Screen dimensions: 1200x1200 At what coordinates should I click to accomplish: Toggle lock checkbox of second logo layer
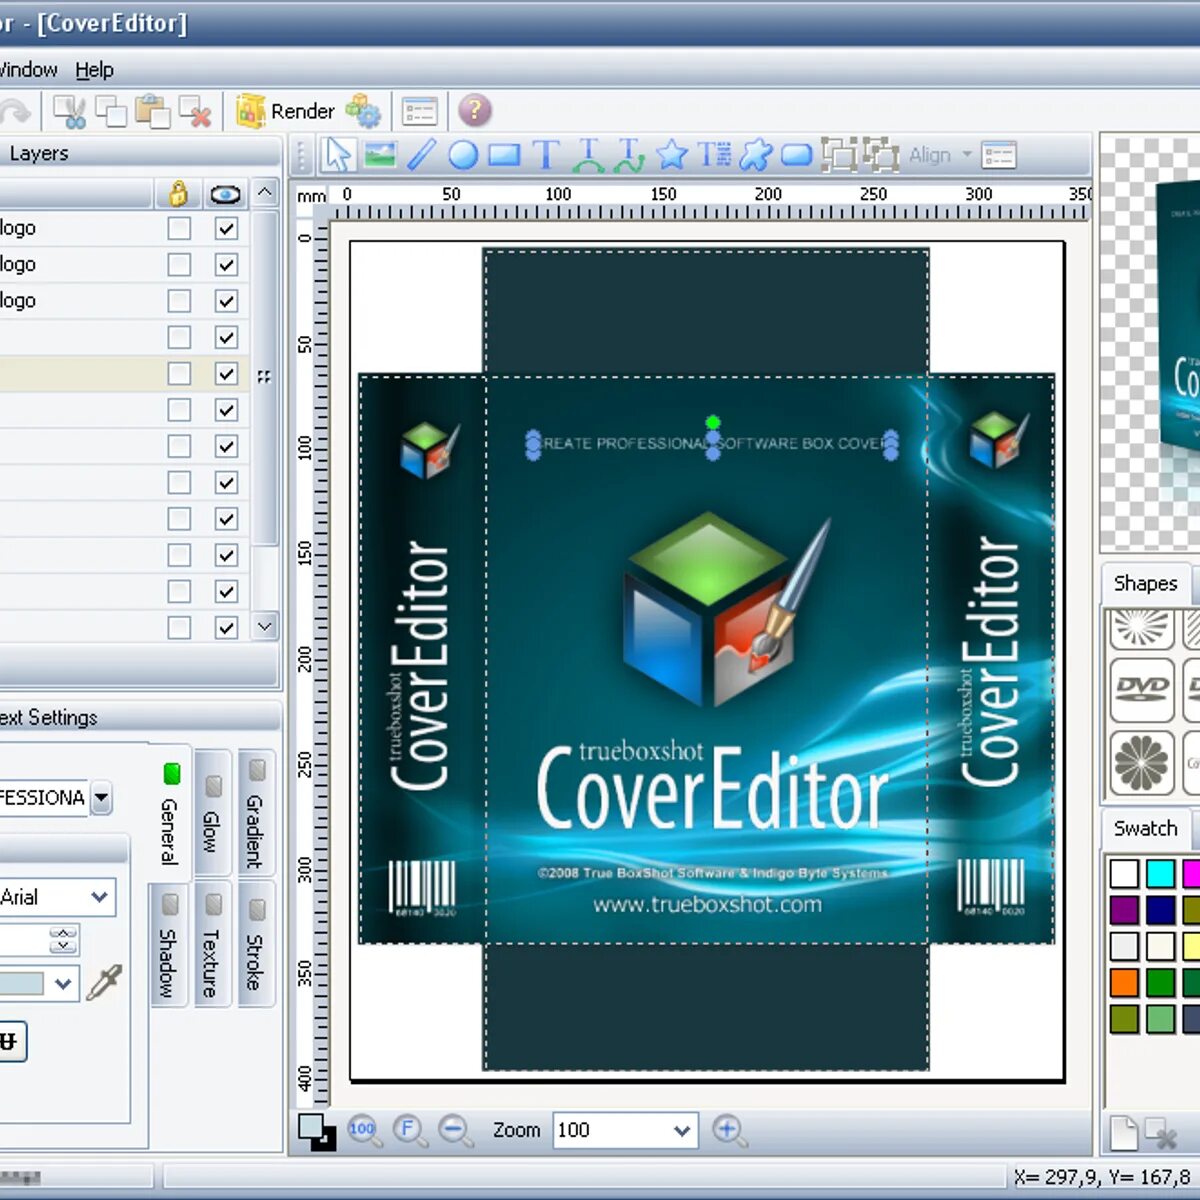pos(179,265)
